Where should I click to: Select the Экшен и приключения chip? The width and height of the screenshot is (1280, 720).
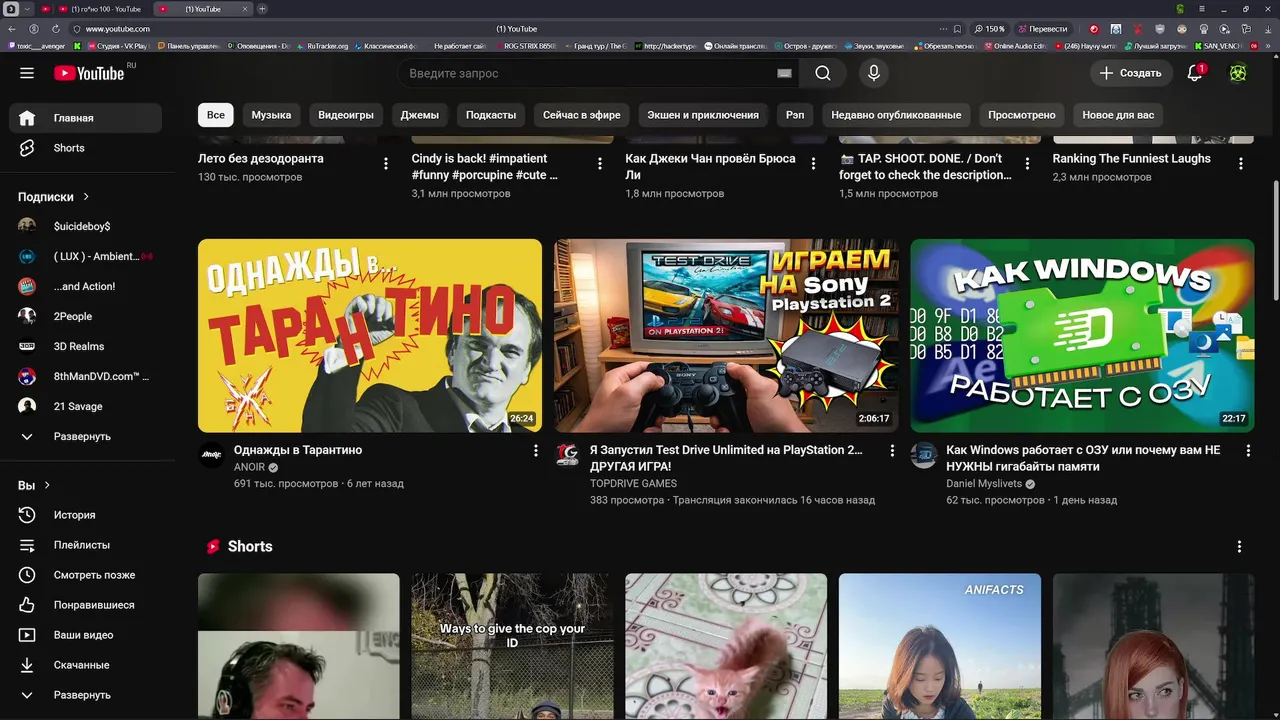click(x=703, y=115)
